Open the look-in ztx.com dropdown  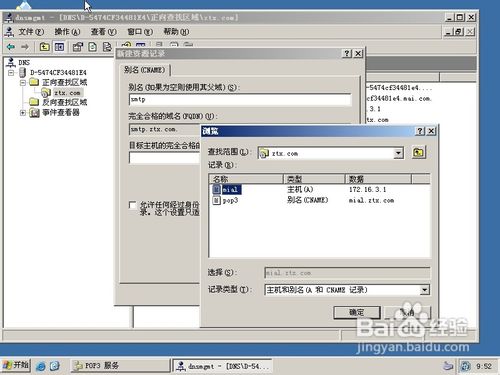[398, 153]
